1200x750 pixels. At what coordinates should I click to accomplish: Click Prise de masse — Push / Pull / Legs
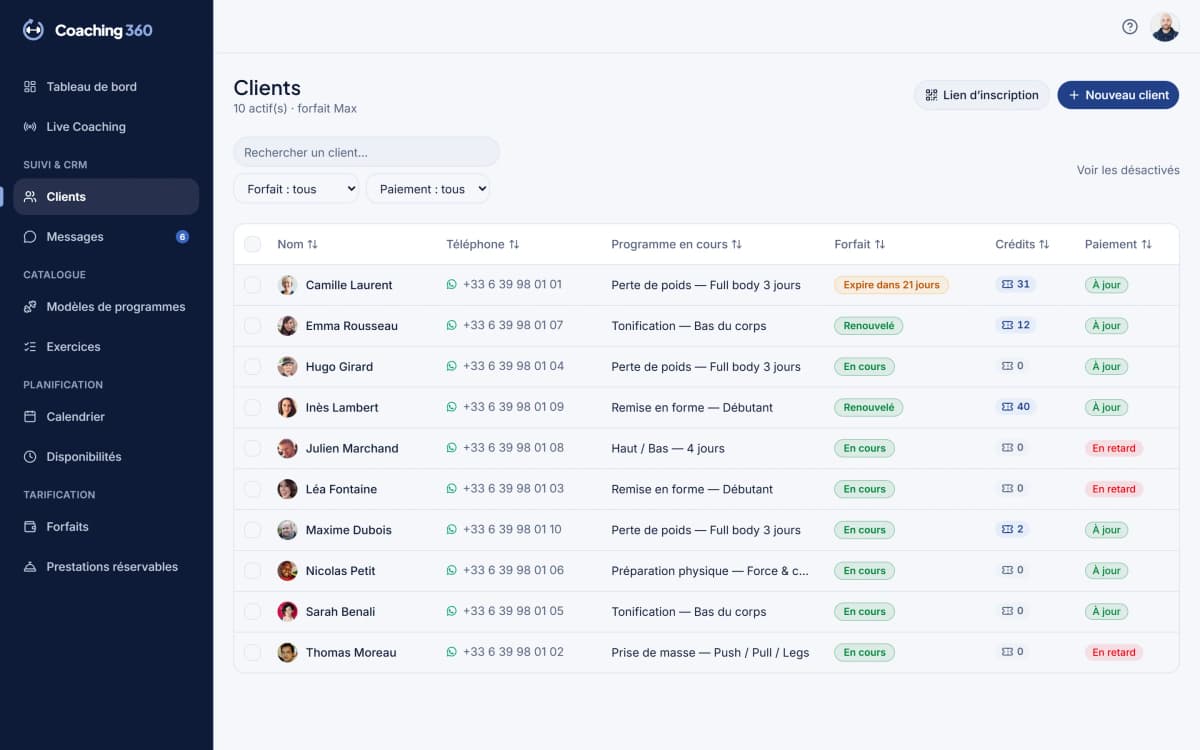click(710, 652)
